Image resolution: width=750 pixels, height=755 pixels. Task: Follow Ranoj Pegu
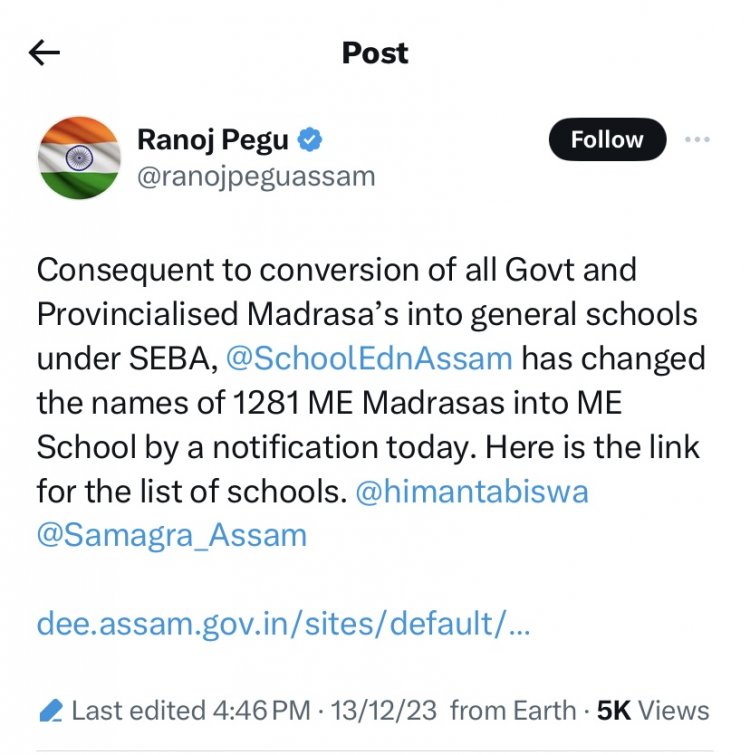click(x=607, y=140)
